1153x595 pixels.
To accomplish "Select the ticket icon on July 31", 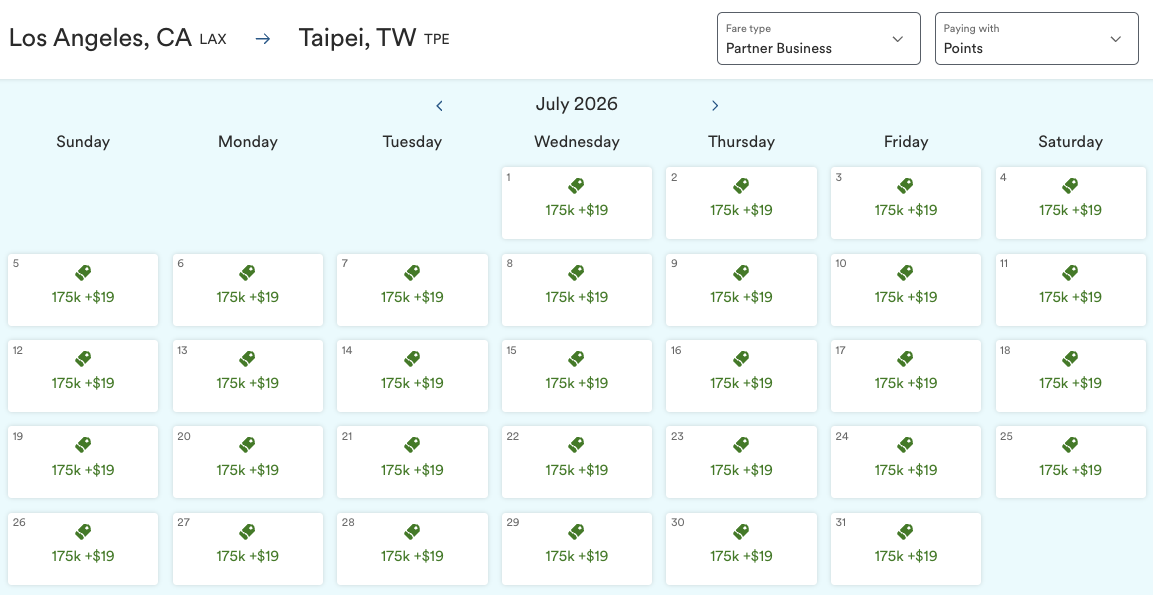I will click(905, 531).
